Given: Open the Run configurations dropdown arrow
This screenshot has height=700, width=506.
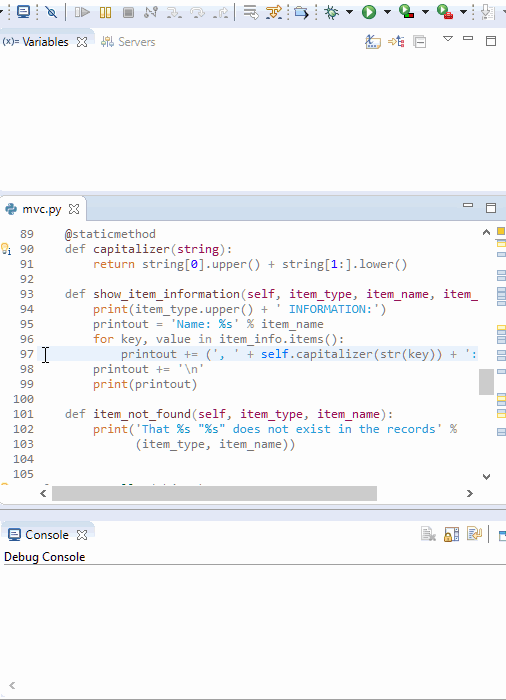Looking at the screenshot, I should click(387, 12).
